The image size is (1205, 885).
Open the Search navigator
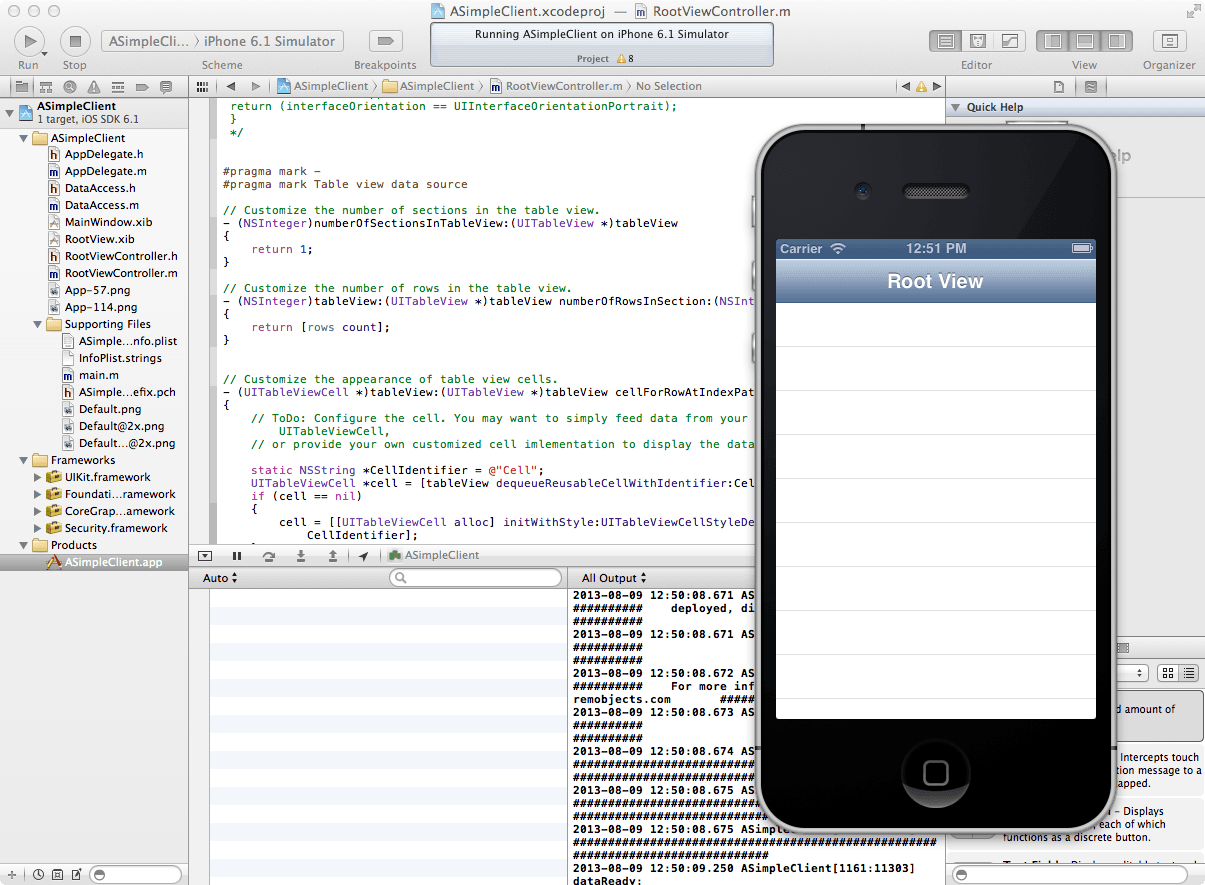(x=71, y=87)
